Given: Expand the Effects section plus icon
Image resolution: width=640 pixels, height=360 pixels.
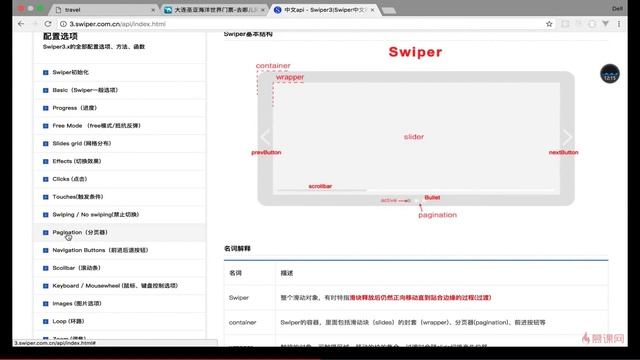Looking at the screenshot, I should tap(45, 162).
